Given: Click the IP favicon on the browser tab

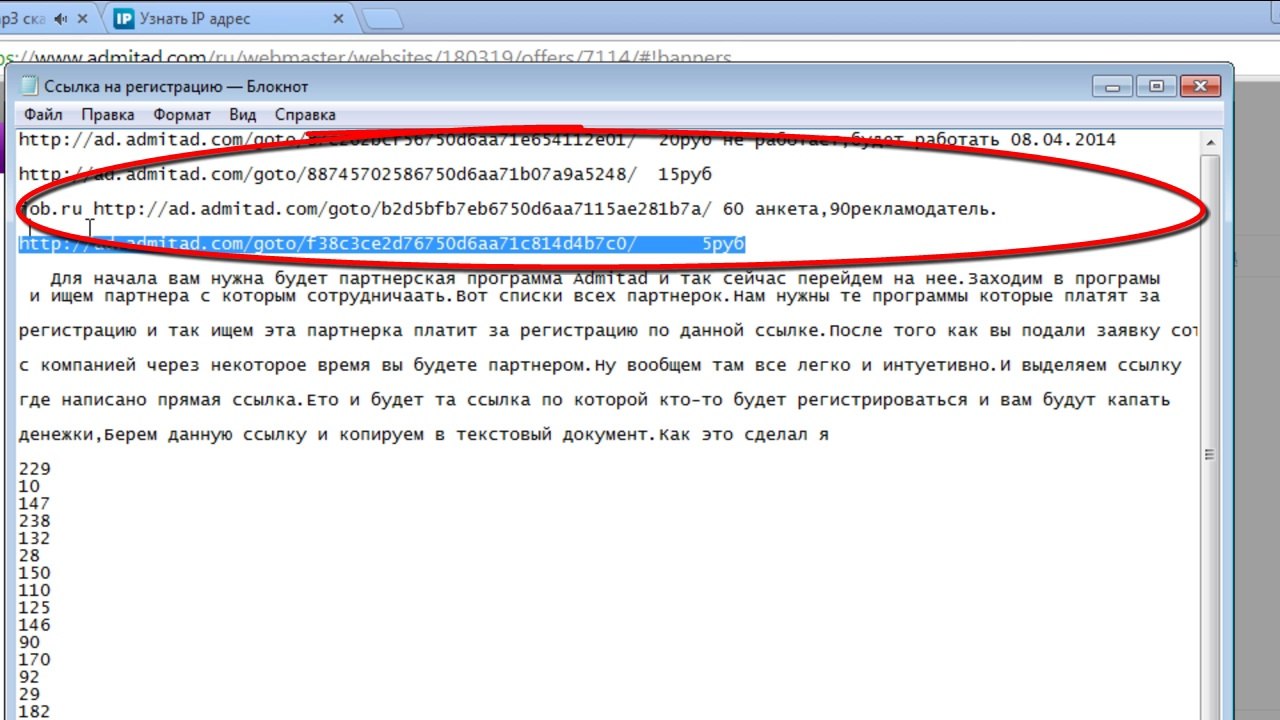Looking at the screenshot, I should pos(125,19).
